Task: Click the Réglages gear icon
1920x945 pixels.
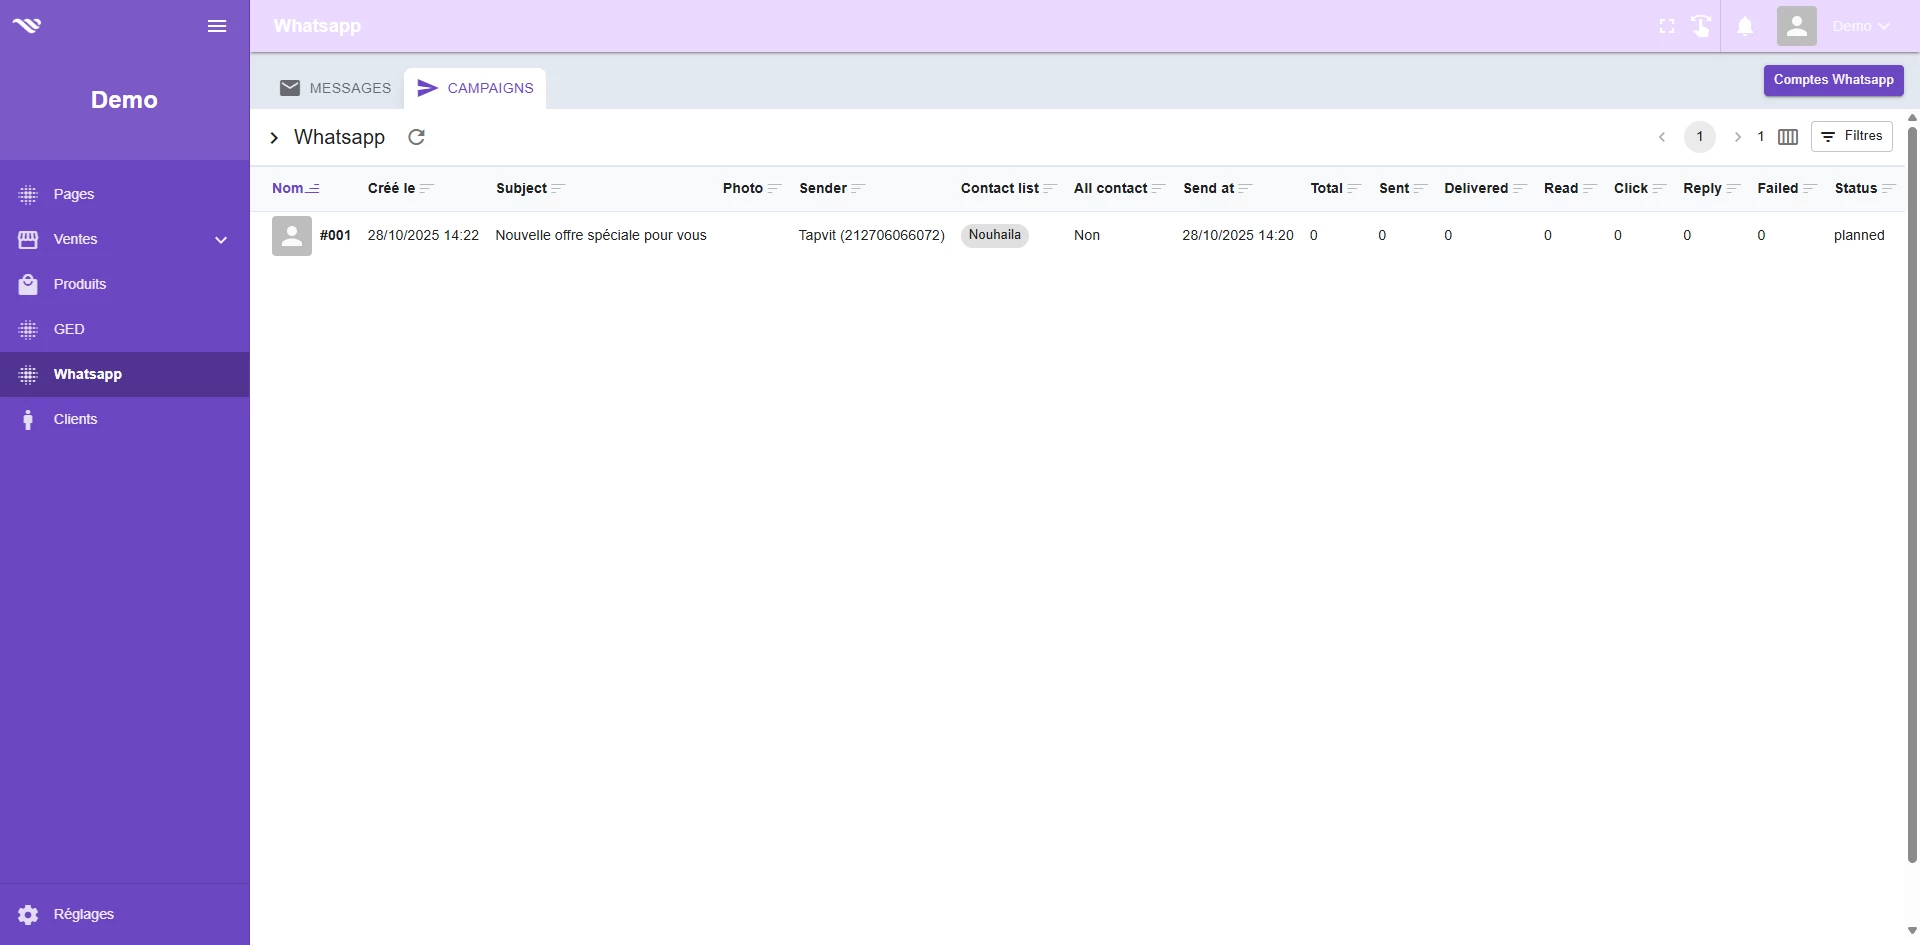Action: pos(28,914)
